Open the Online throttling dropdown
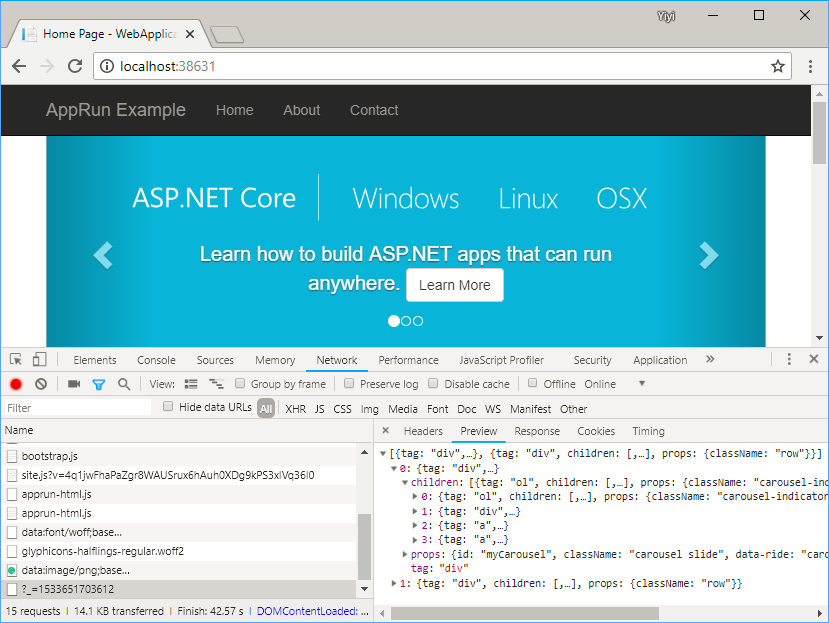The width and height of the screenshot is (829, 623). (641, 384)
